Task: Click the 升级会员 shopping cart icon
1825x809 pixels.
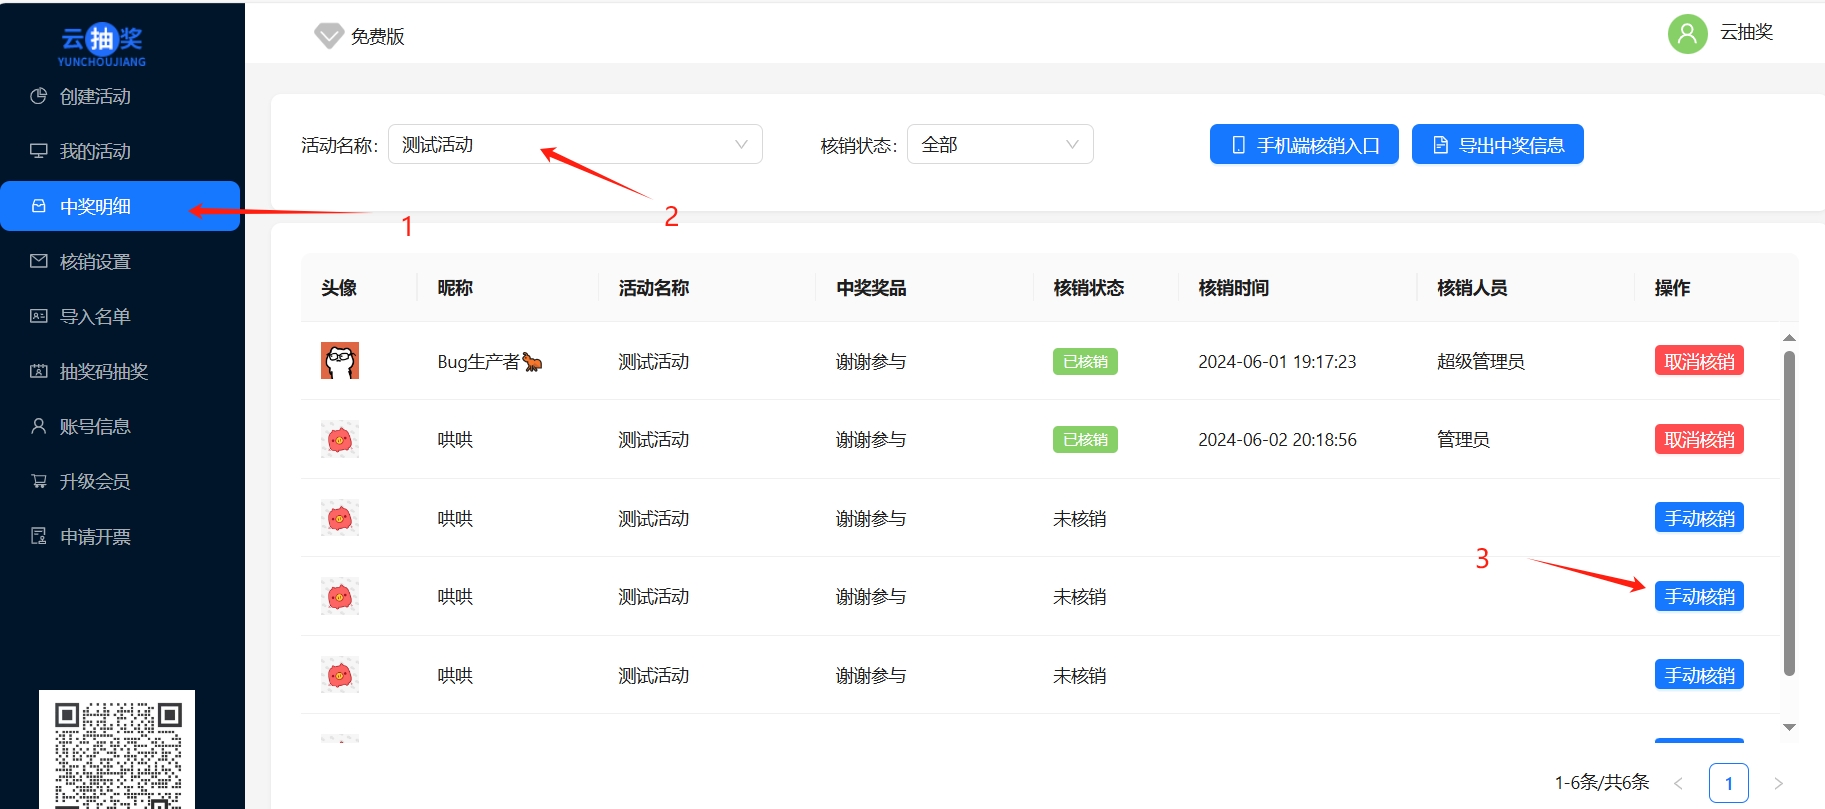Action: (39, 481)
